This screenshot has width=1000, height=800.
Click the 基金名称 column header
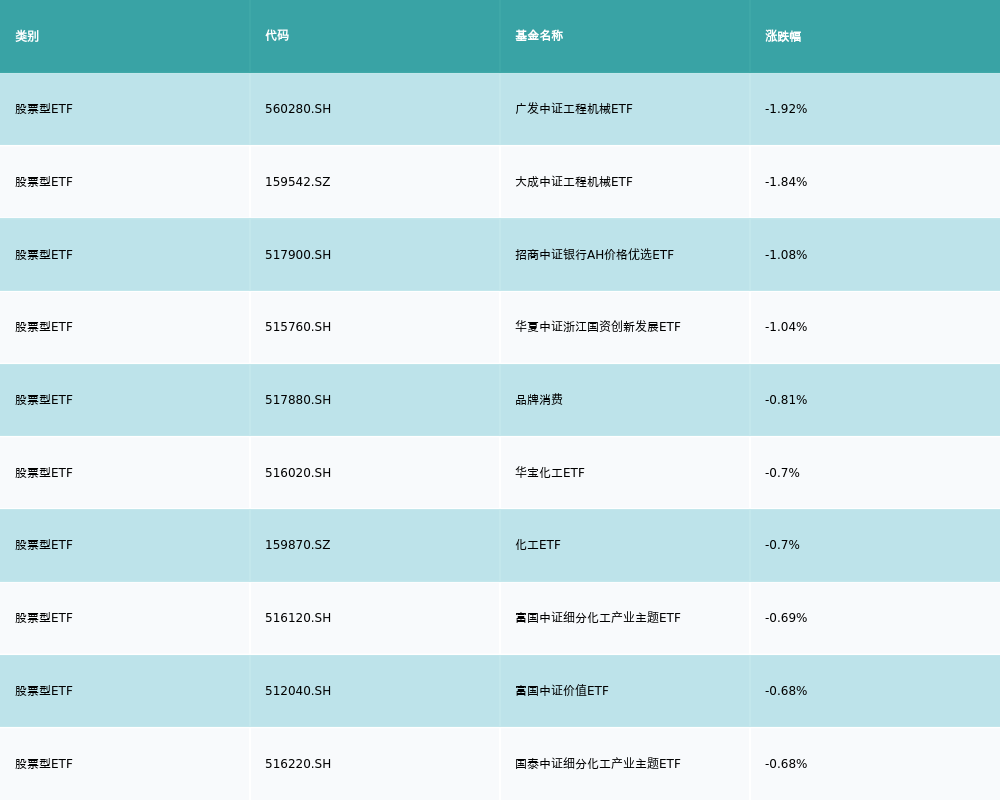tap(539, 36)
